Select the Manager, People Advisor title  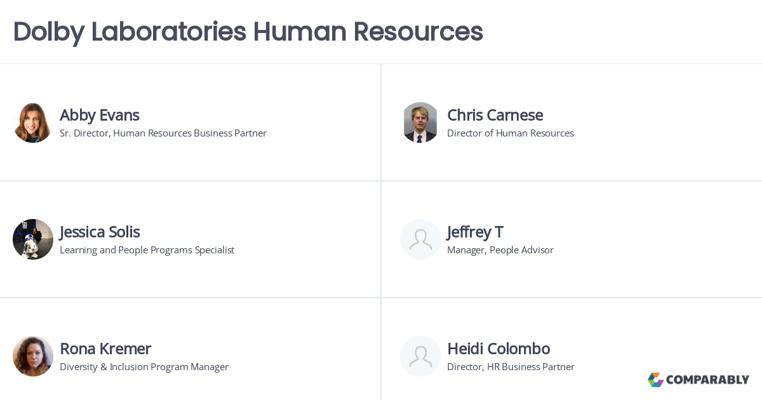click(x=500, y=250)
